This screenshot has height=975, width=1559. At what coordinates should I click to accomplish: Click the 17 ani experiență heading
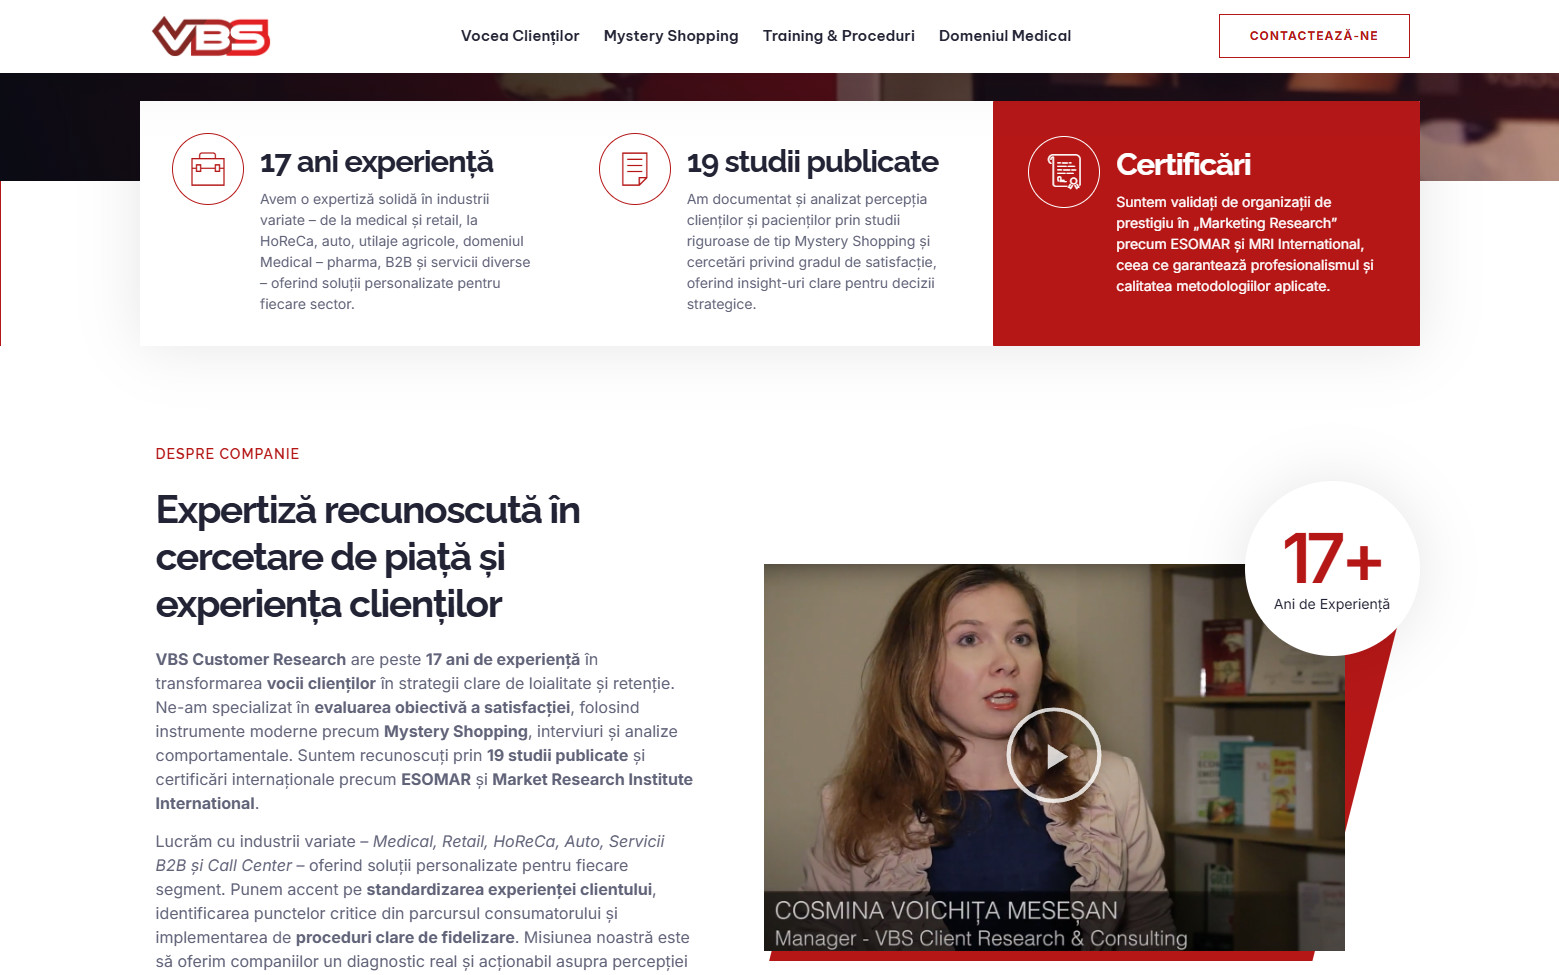377,162
